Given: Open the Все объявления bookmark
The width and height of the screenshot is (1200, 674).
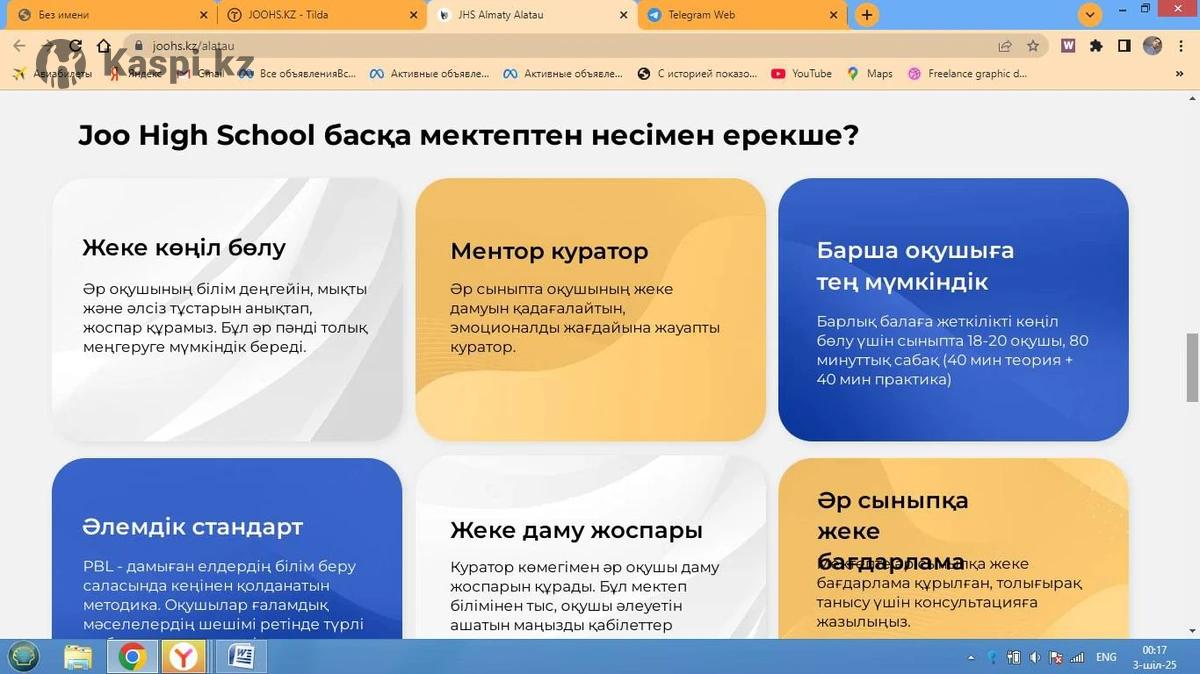Looking at the screenshot, I should [297, 74].
